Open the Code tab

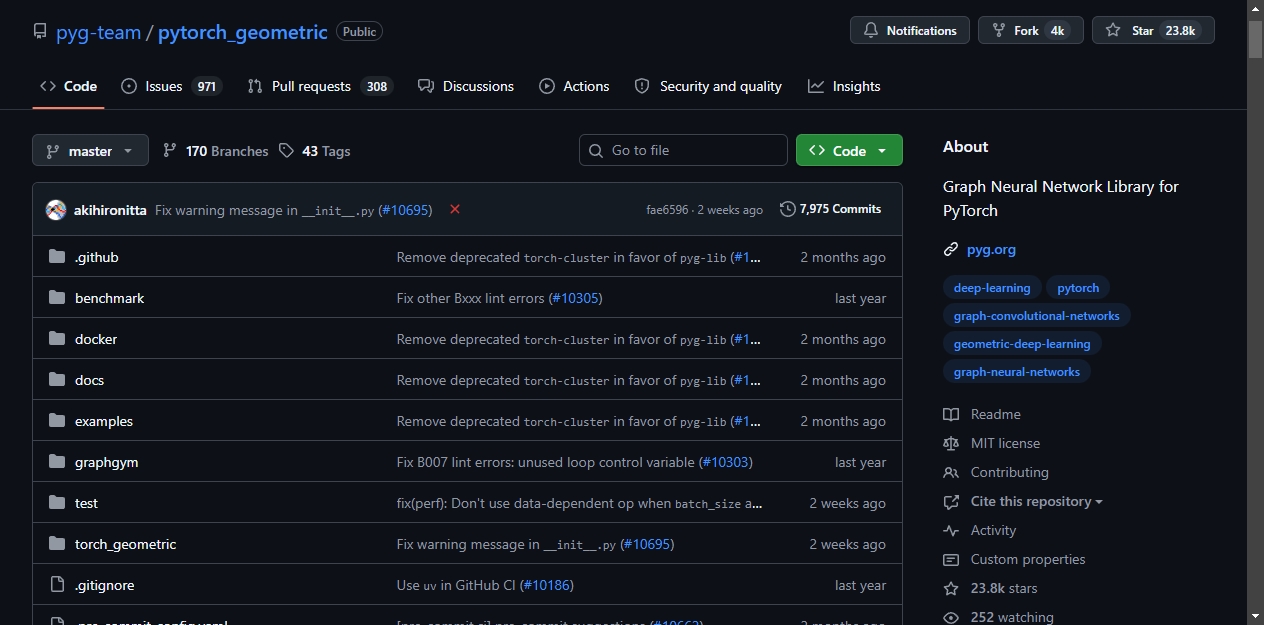coord(68,86)
